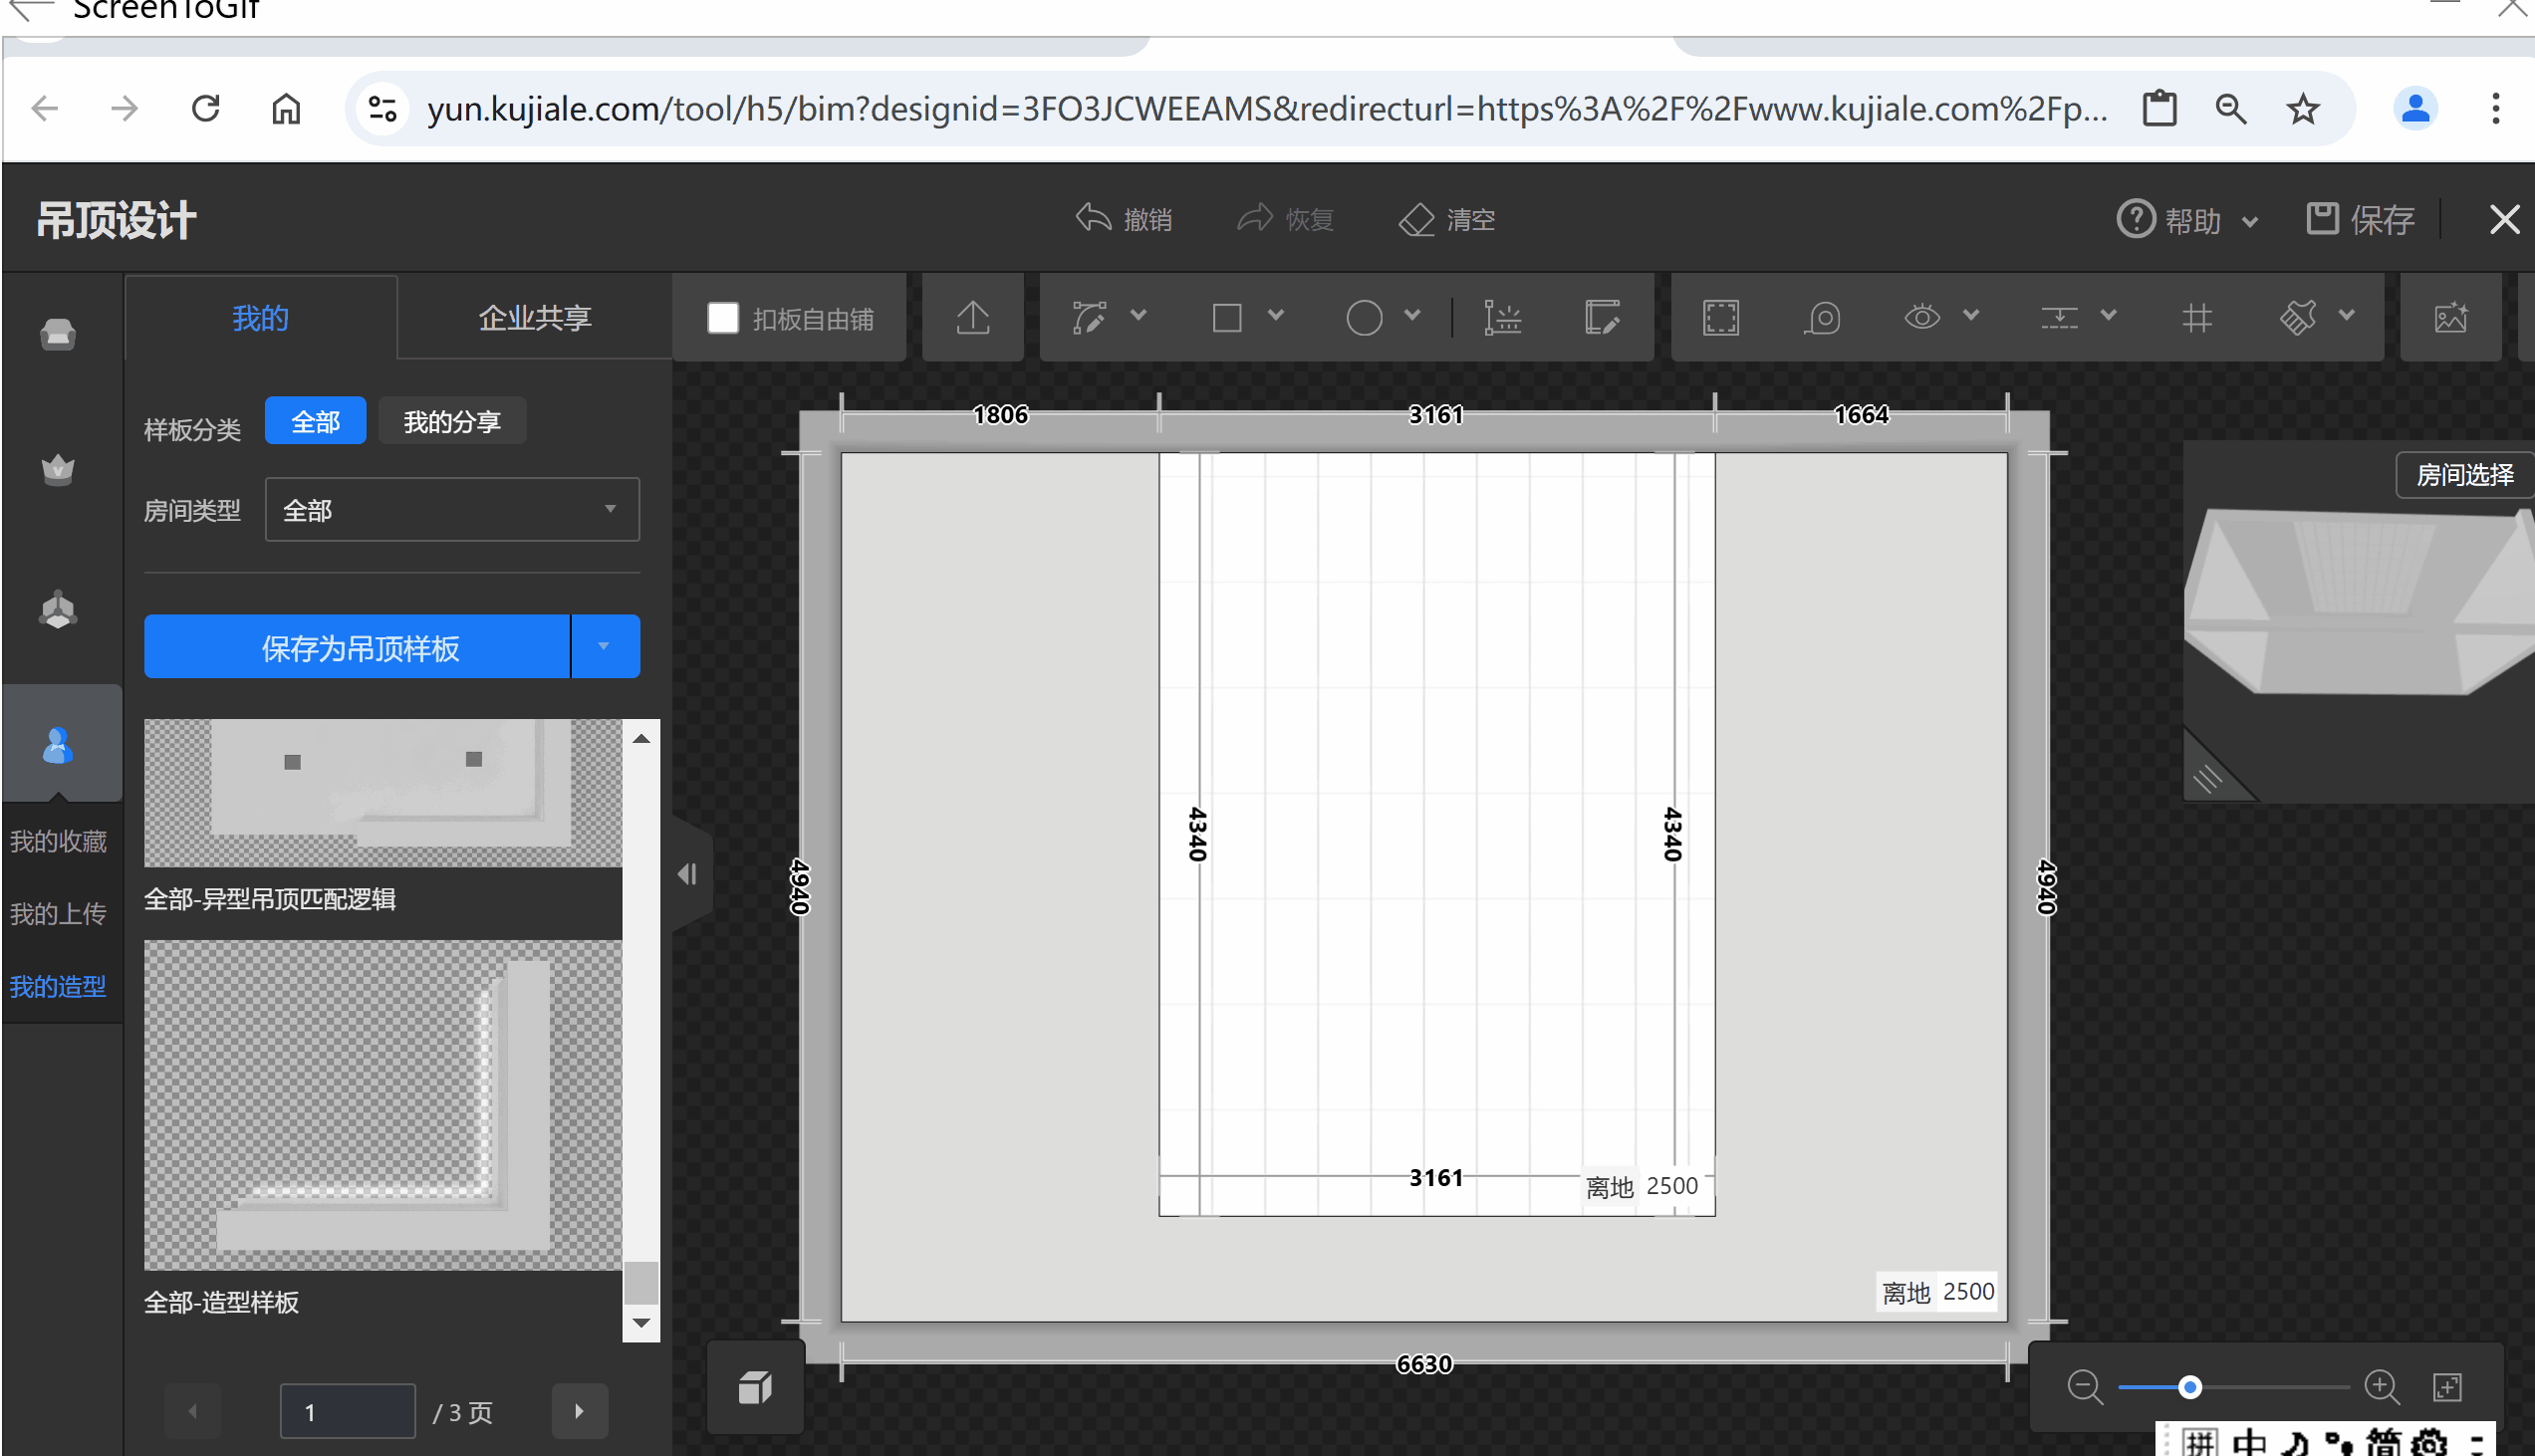Toggle the eye visibility icon in toolbar
This screenshot has width=2535, height=1456.
1921,318
